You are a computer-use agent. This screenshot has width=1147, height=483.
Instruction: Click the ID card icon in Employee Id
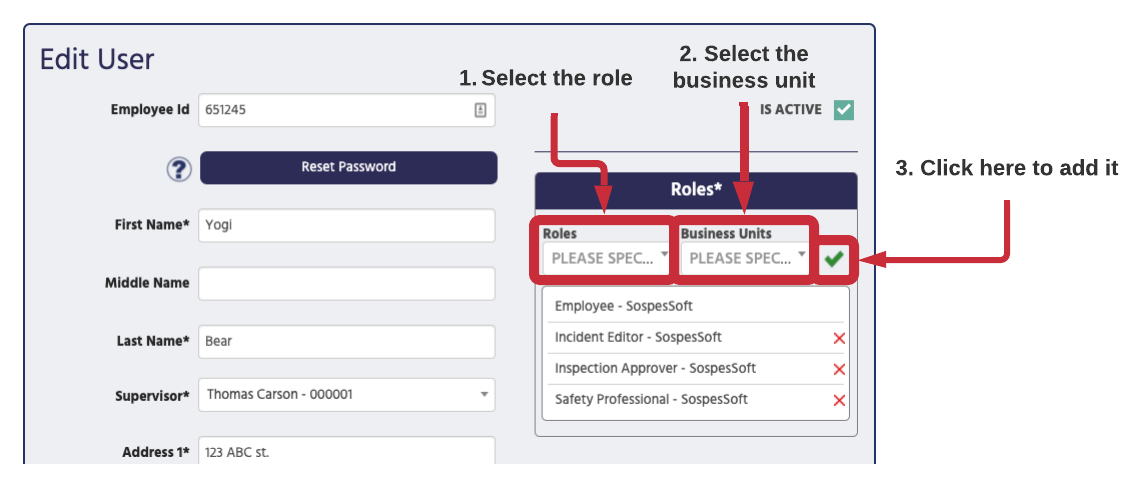[480, 110]
